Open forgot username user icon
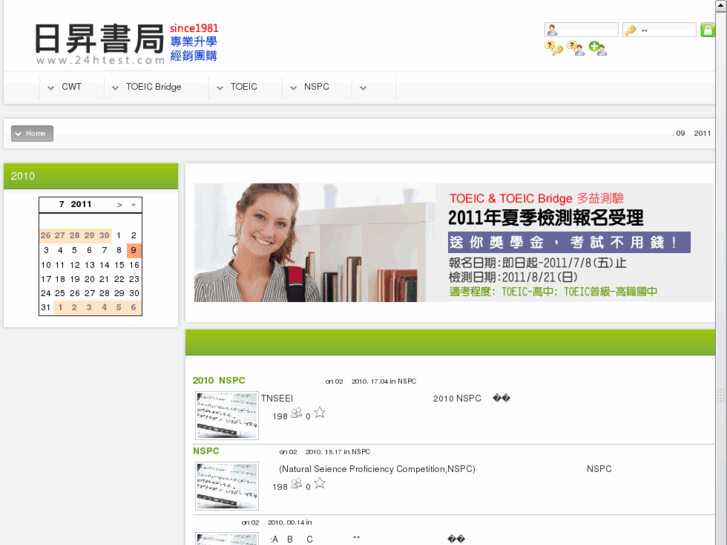The image size is (727, 545). click(576, 48)
